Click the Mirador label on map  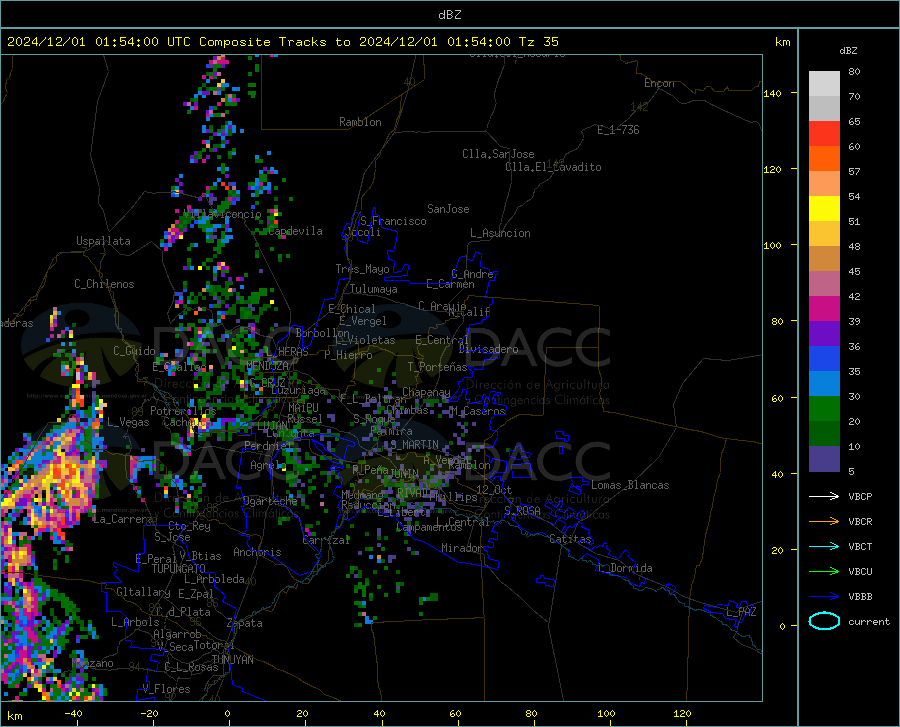[461, 548]
